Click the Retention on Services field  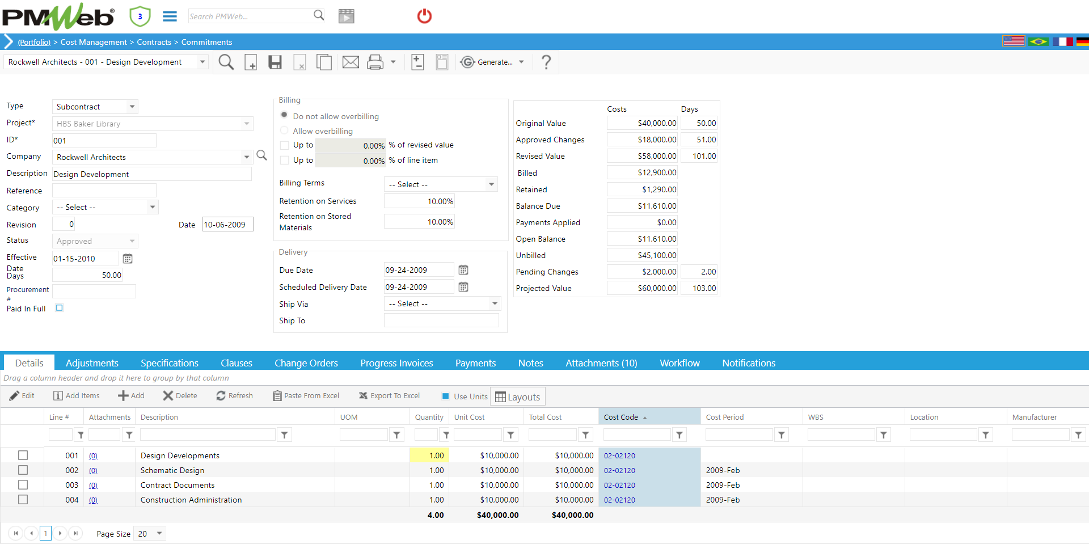(x=419, y=201)
